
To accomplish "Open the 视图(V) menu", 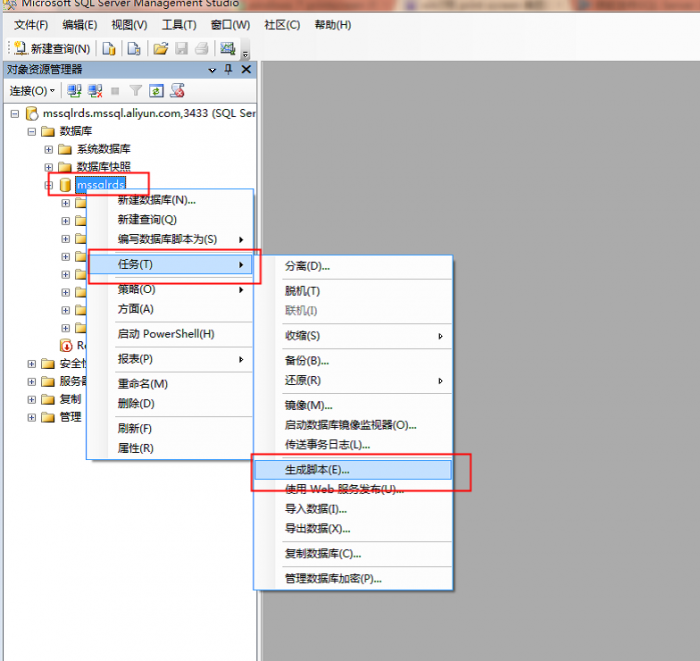I will click(129, 25).
